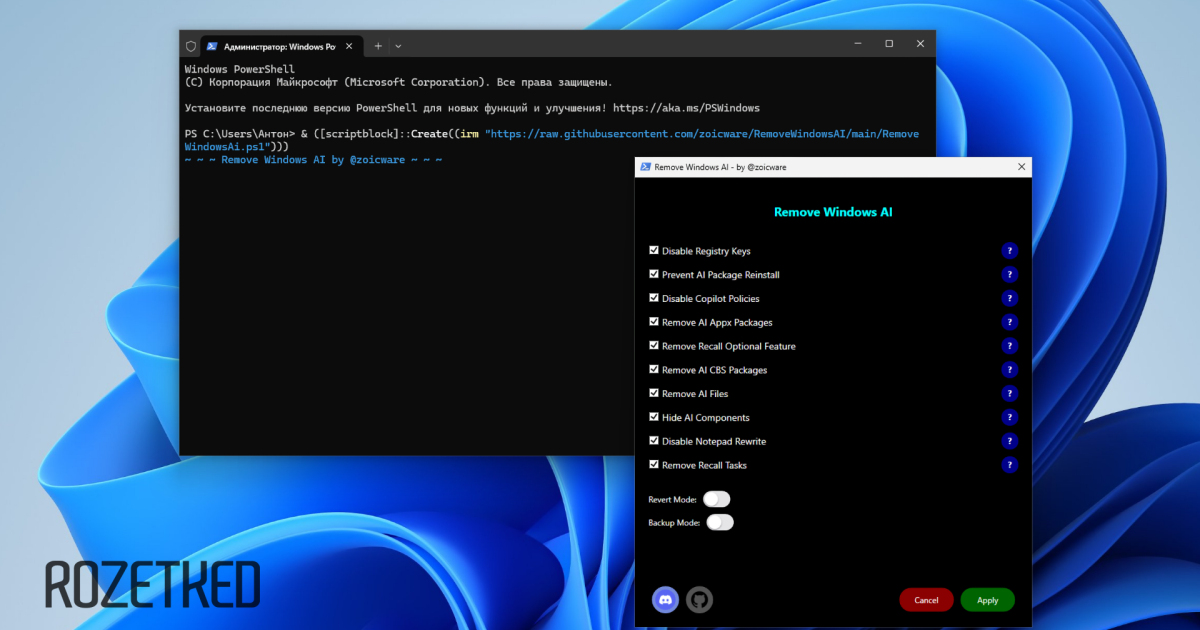Show help for Prevent AI Package Reinstall
The width and height of the screenshot is (1200, 630).
coord(1009,275)
